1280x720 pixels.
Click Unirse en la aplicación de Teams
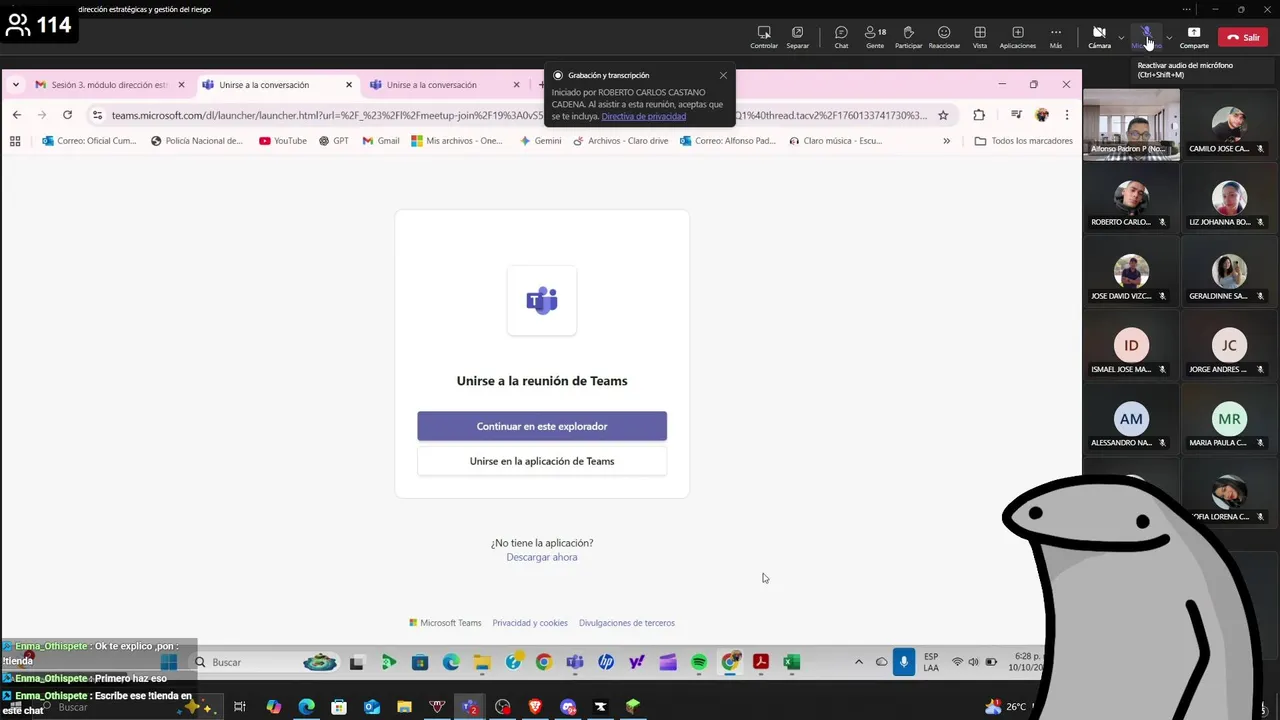[x=542, y=461]
